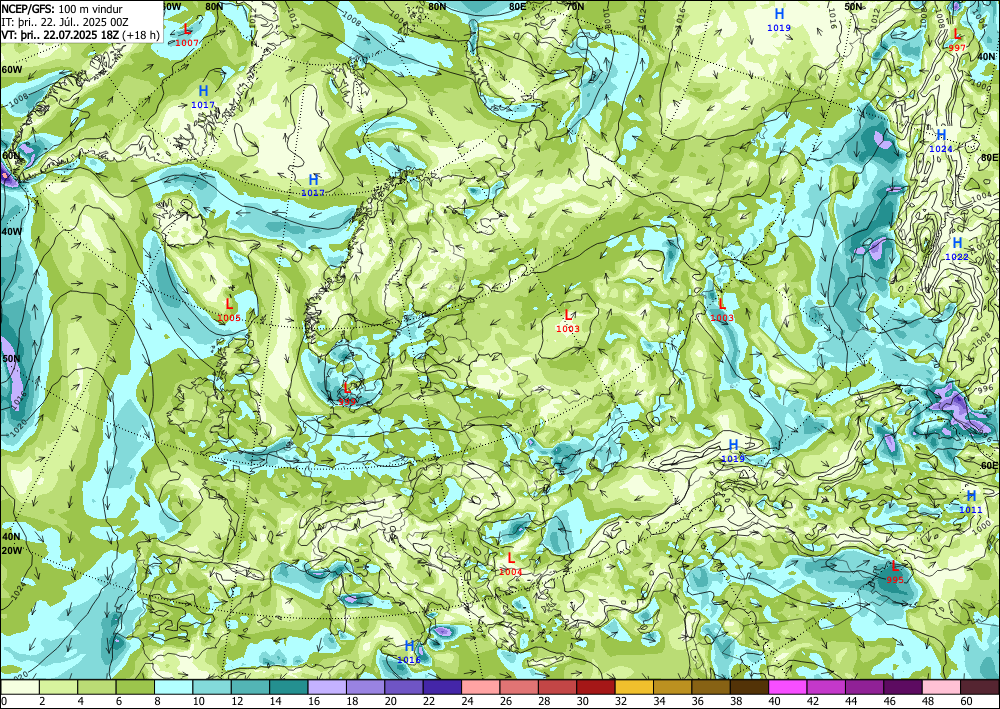The height and width of the screenshot is (709, 1000).
Task: Click the "60N" latitude label
Action: [11, 156]
